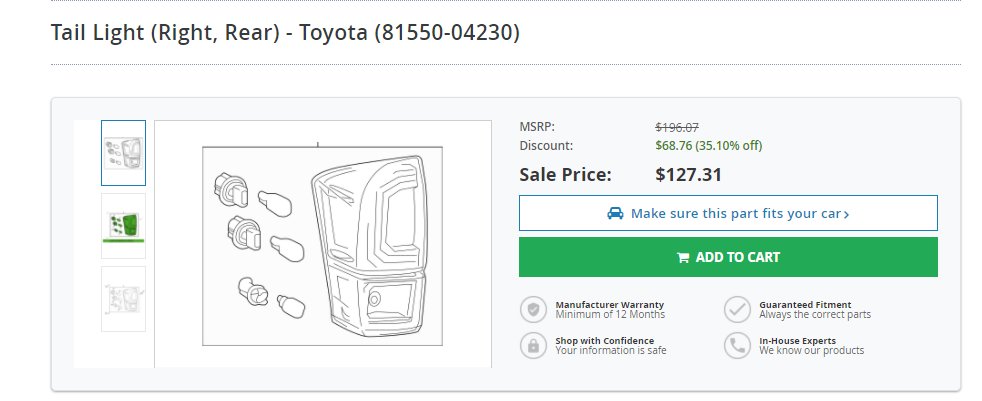The height and width of the screenshot is (401, 982).
Task: Click the main tail light diagram image
Action: pyautogui.click(x=323, y=244)
